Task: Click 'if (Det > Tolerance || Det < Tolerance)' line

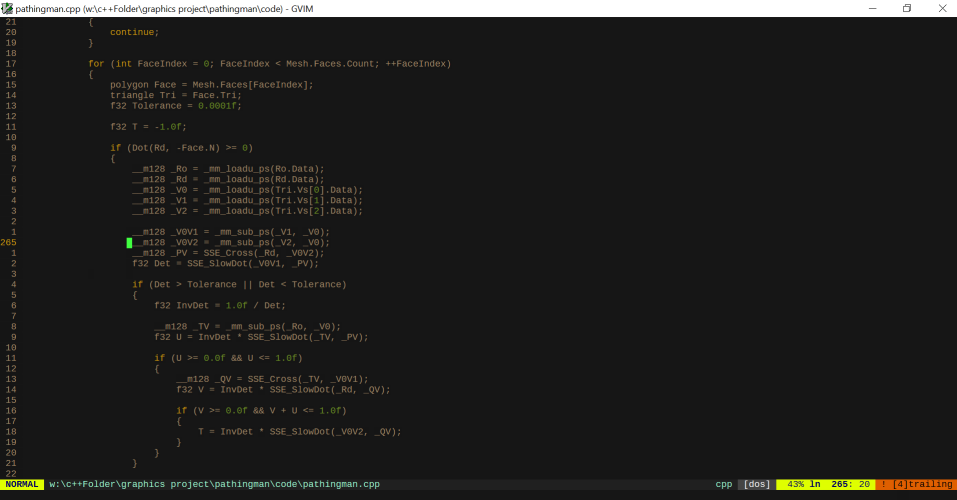Action: 239,284
